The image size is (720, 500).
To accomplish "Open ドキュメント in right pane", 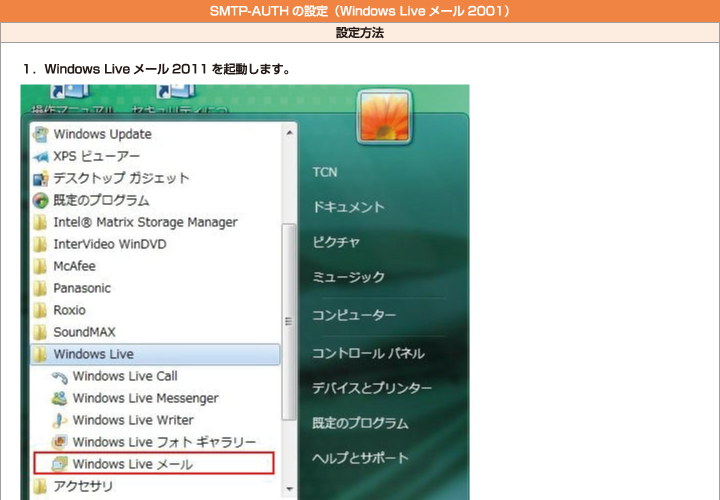I will pyautogui.click(x=349, y=207).
